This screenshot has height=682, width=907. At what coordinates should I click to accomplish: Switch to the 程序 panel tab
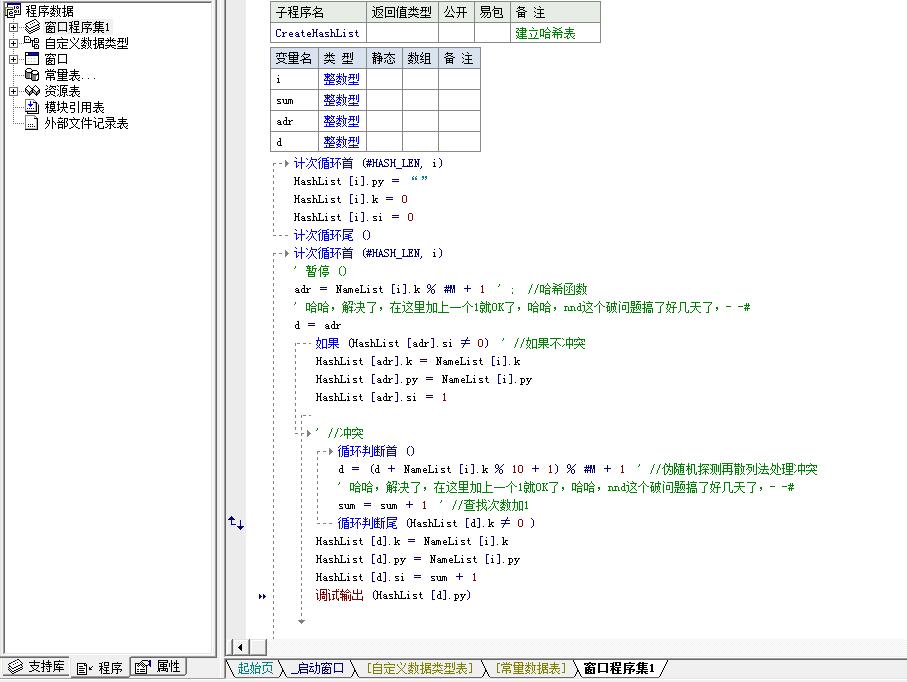click(x=99, y=668)
